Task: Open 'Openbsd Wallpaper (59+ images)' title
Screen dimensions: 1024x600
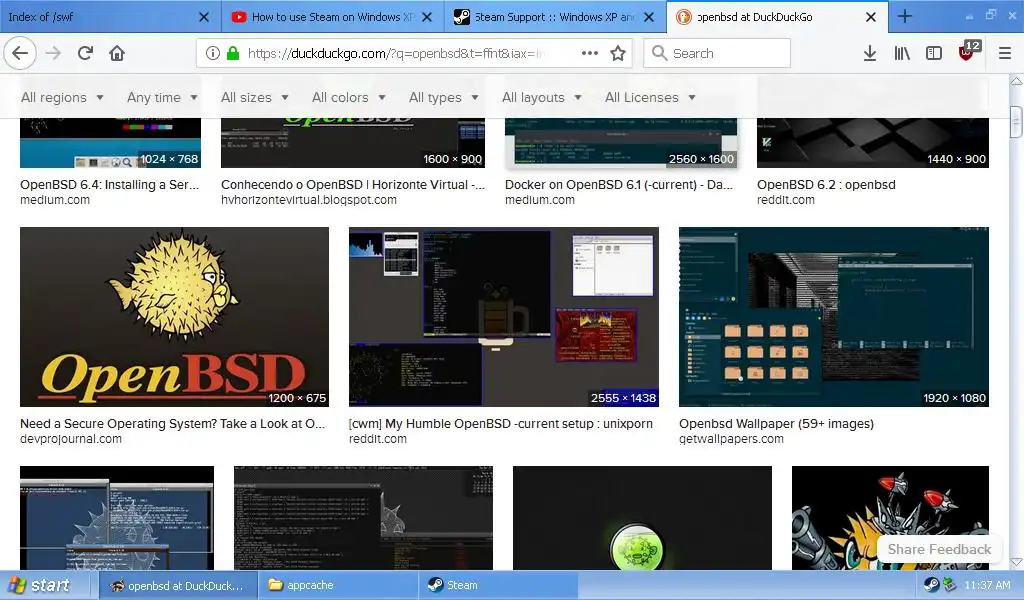Action: [776, 424]
